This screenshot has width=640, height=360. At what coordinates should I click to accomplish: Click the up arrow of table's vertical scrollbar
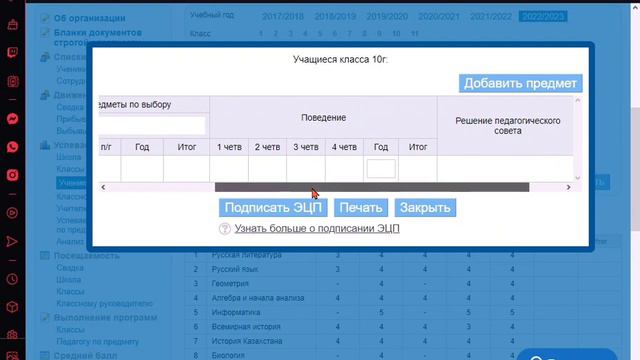coord(578,100)
